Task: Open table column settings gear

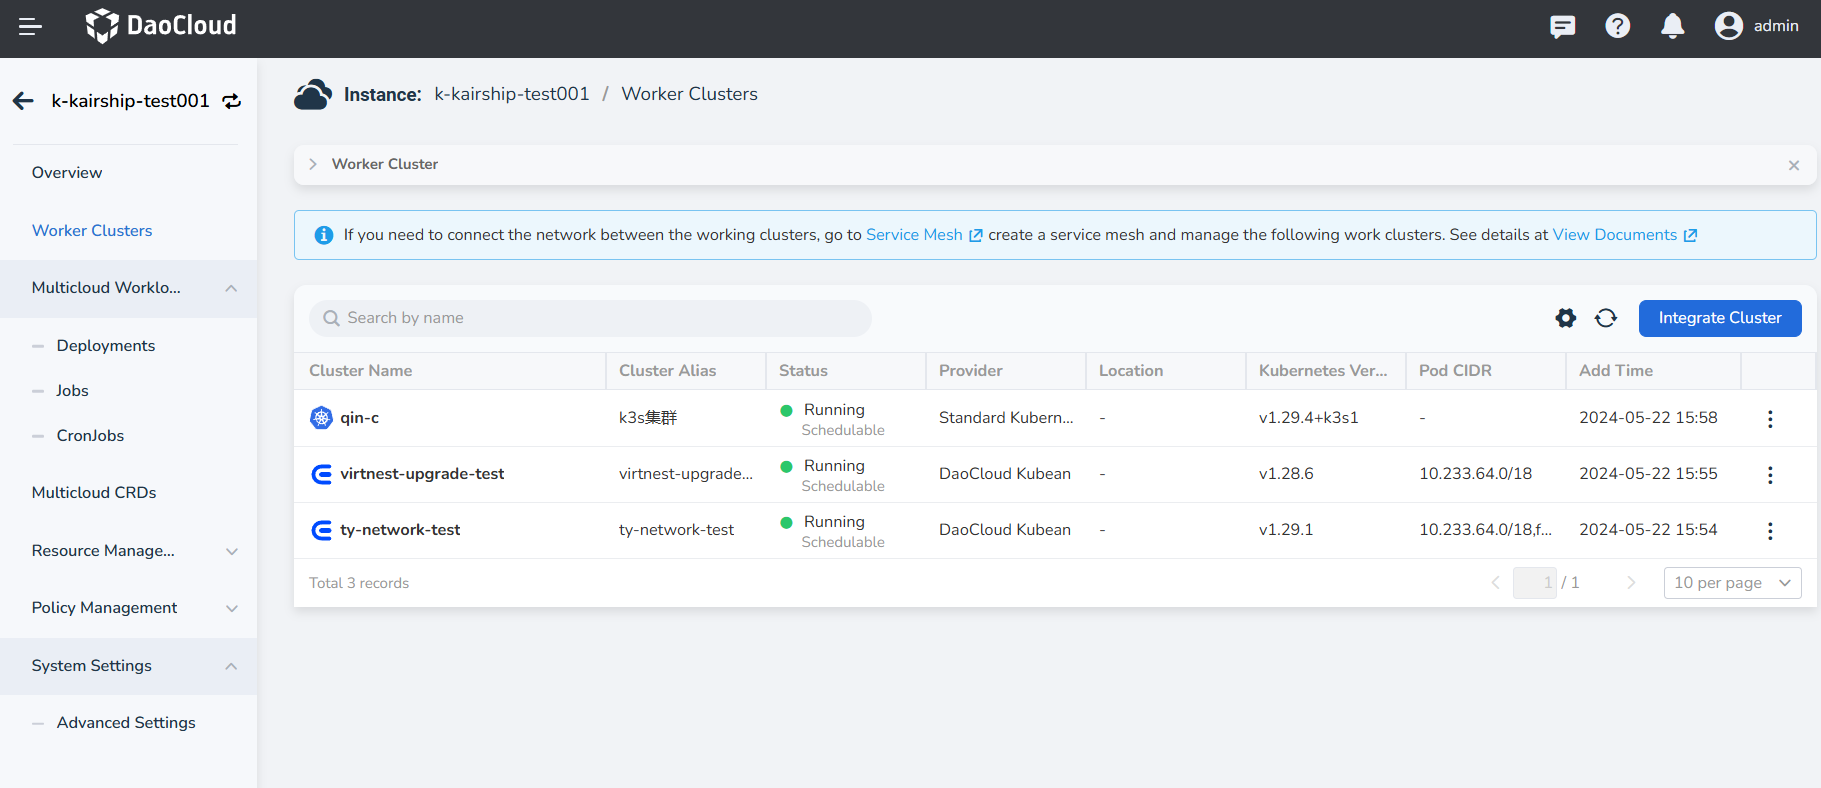Action: (1565, 318)
